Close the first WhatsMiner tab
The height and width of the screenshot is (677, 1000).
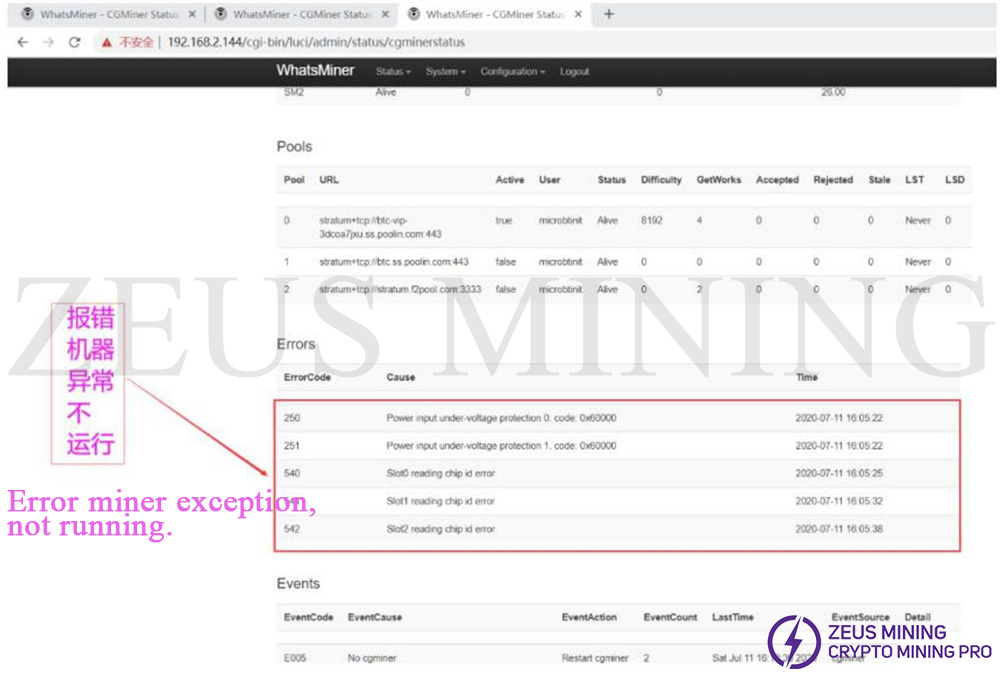tap(191, 15)
